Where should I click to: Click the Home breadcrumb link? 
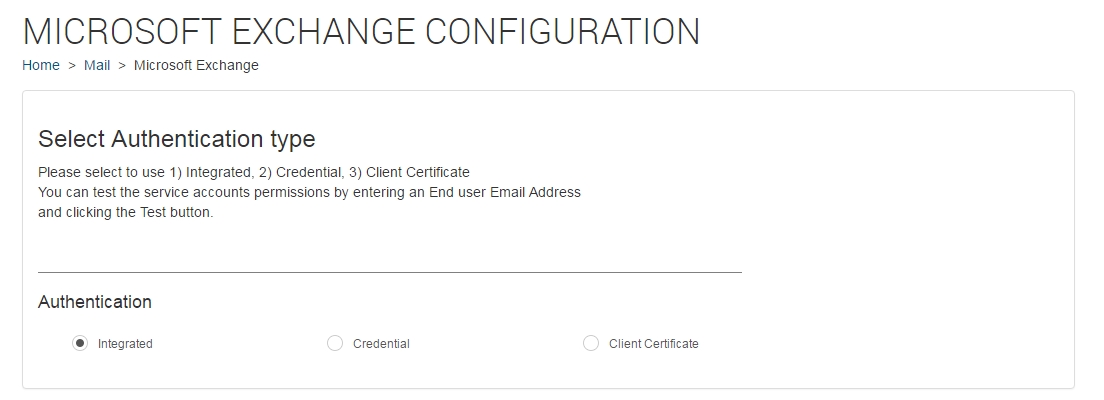41,66
